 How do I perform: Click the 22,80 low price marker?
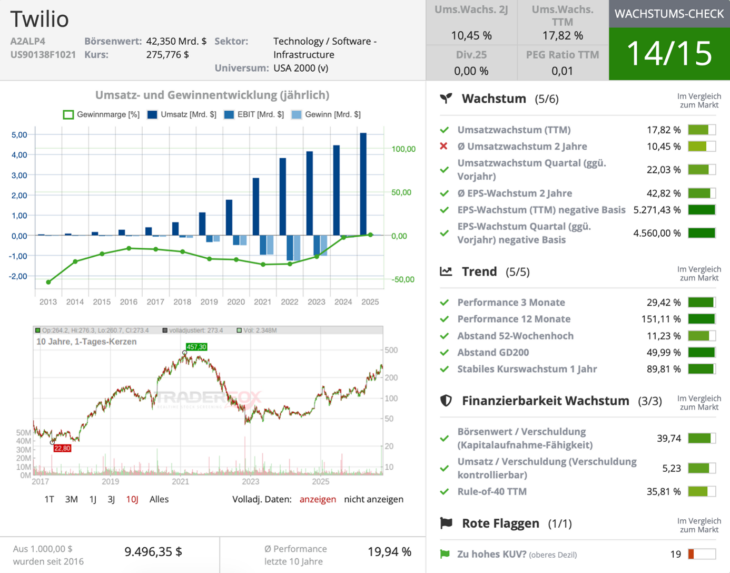tap(62, 448)
